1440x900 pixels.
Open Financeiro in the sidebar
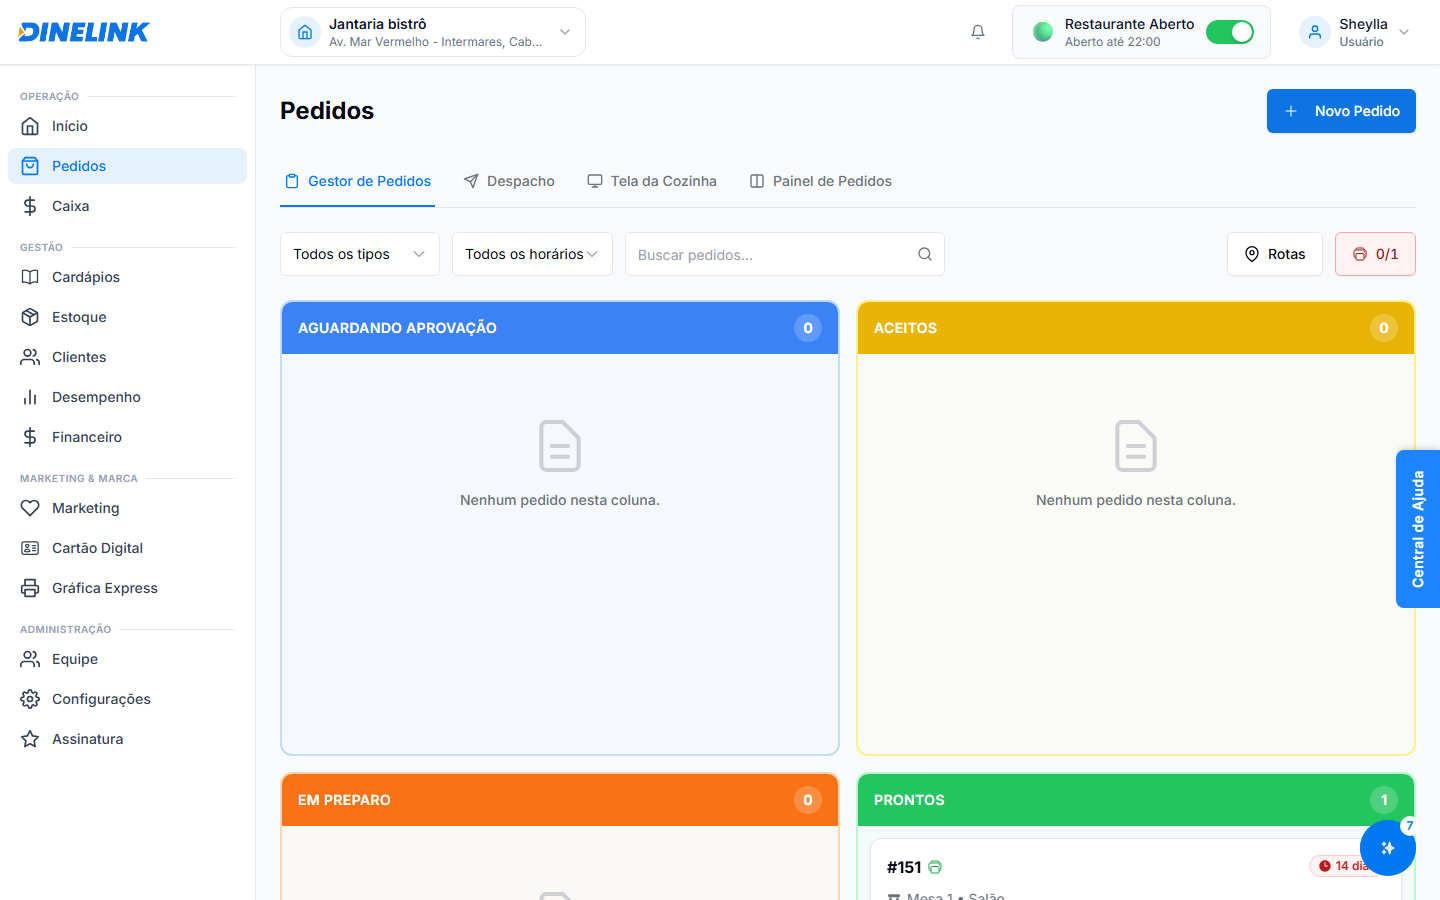coord(127,437)
